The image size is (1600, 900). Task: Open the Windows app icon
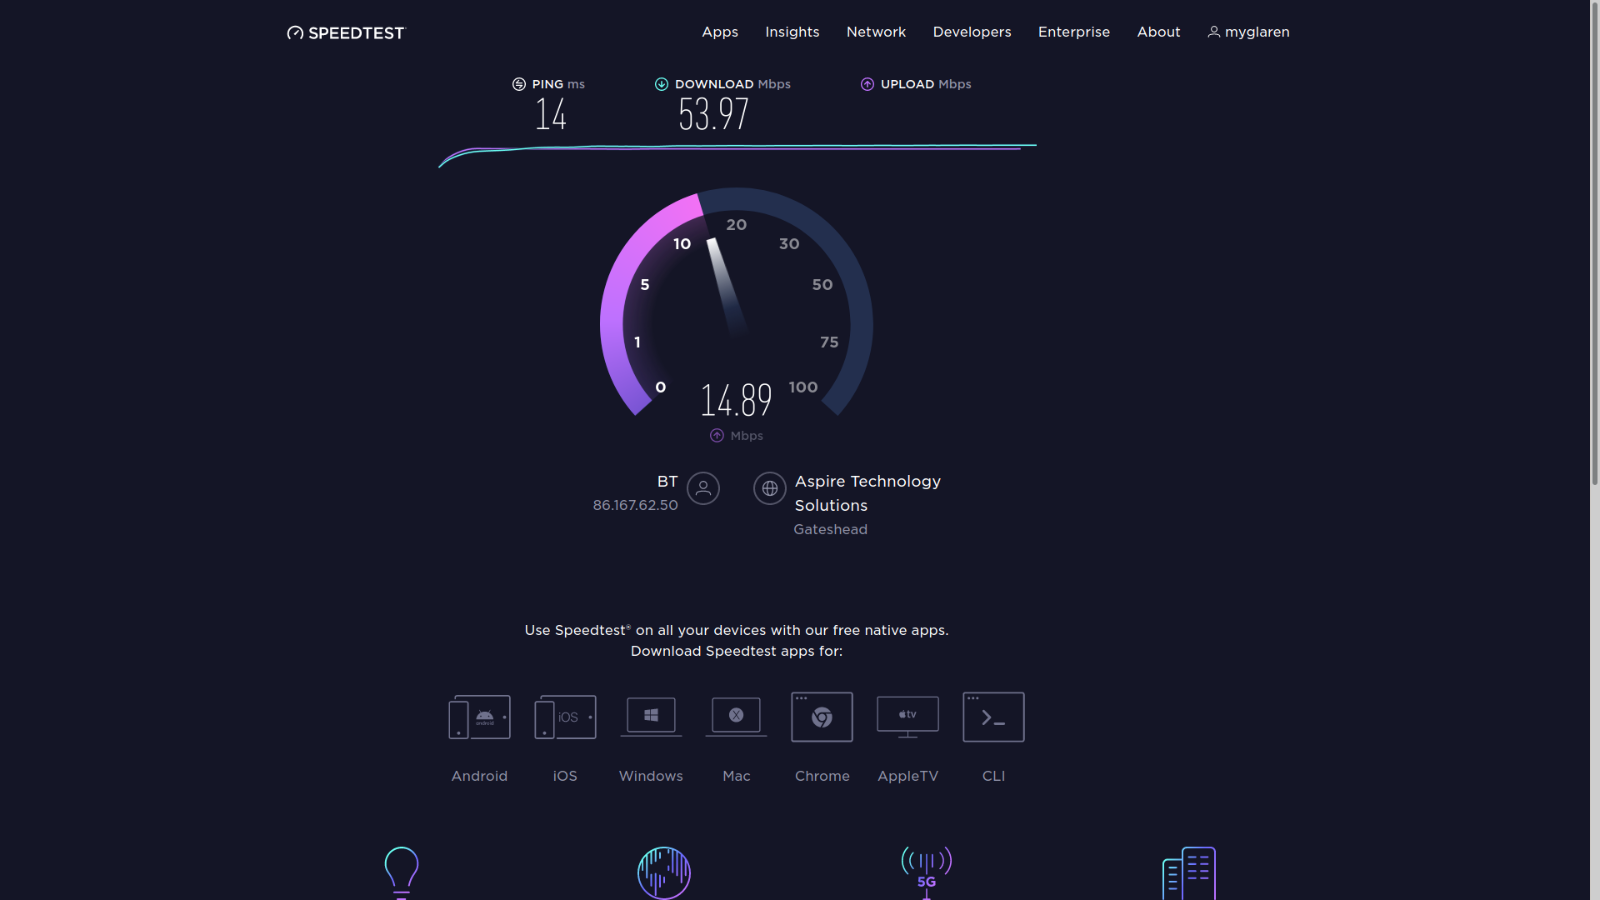pos(651,716)
